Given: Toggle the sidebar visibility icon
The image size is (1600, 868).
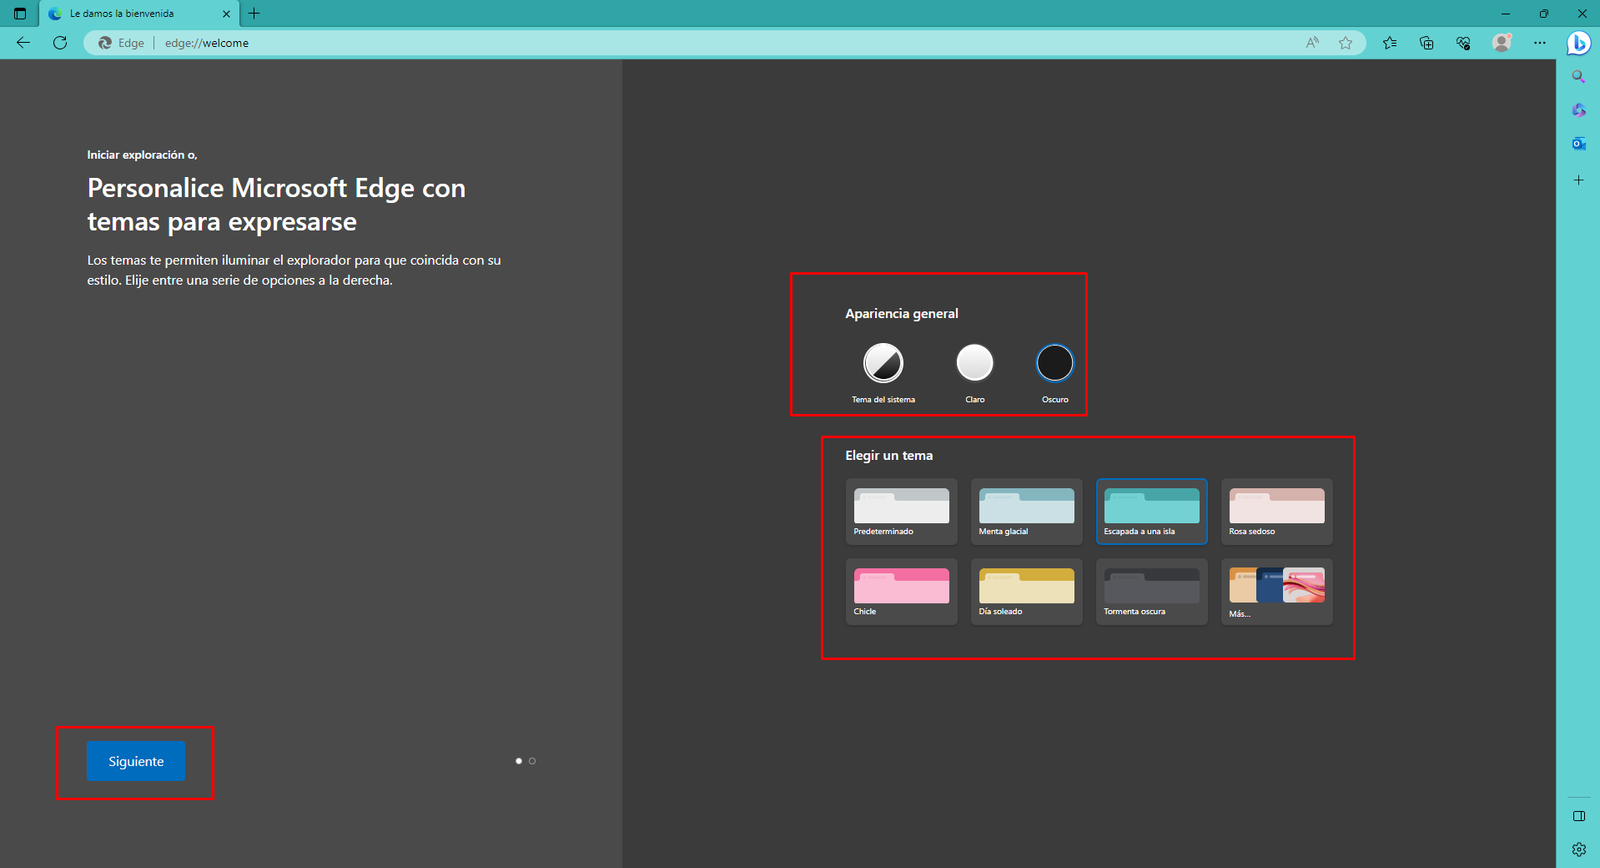Looking at the screenshot, I should pyautogui.click(x=1578, y=816).
